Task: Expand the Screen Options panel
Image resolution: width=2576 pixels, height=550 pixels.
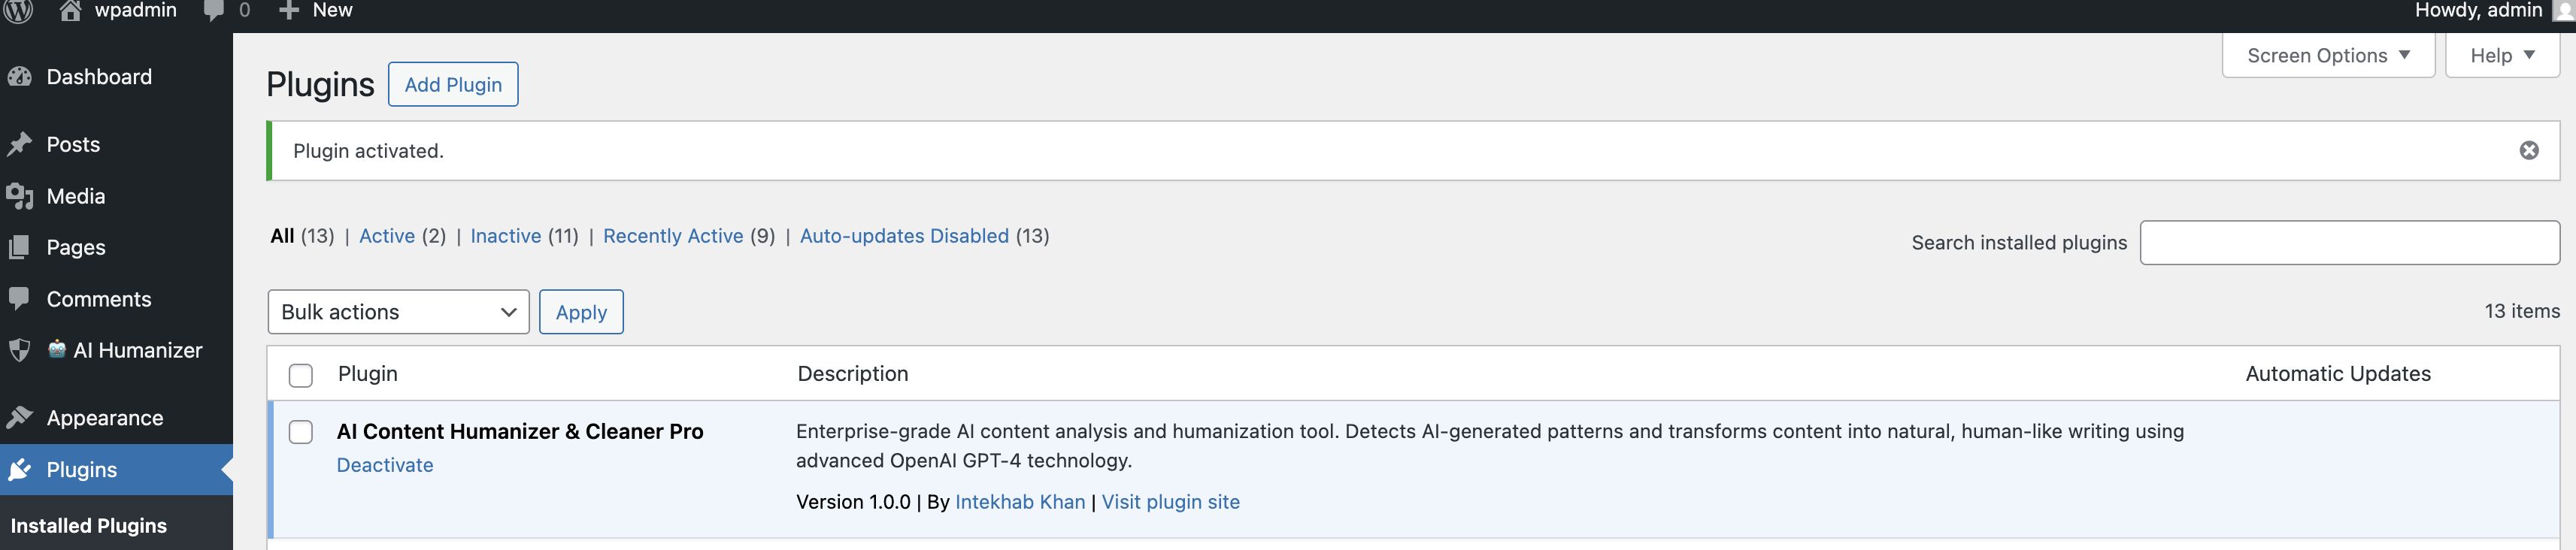Action: [x=2328, y=56]
